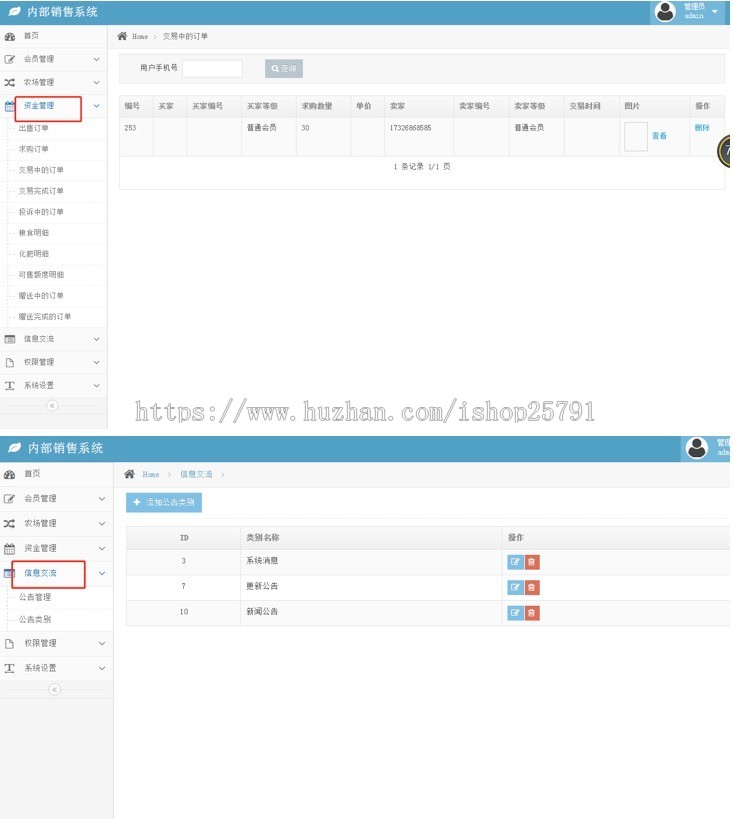Edit the 更新公告 category

pos(515,588)
